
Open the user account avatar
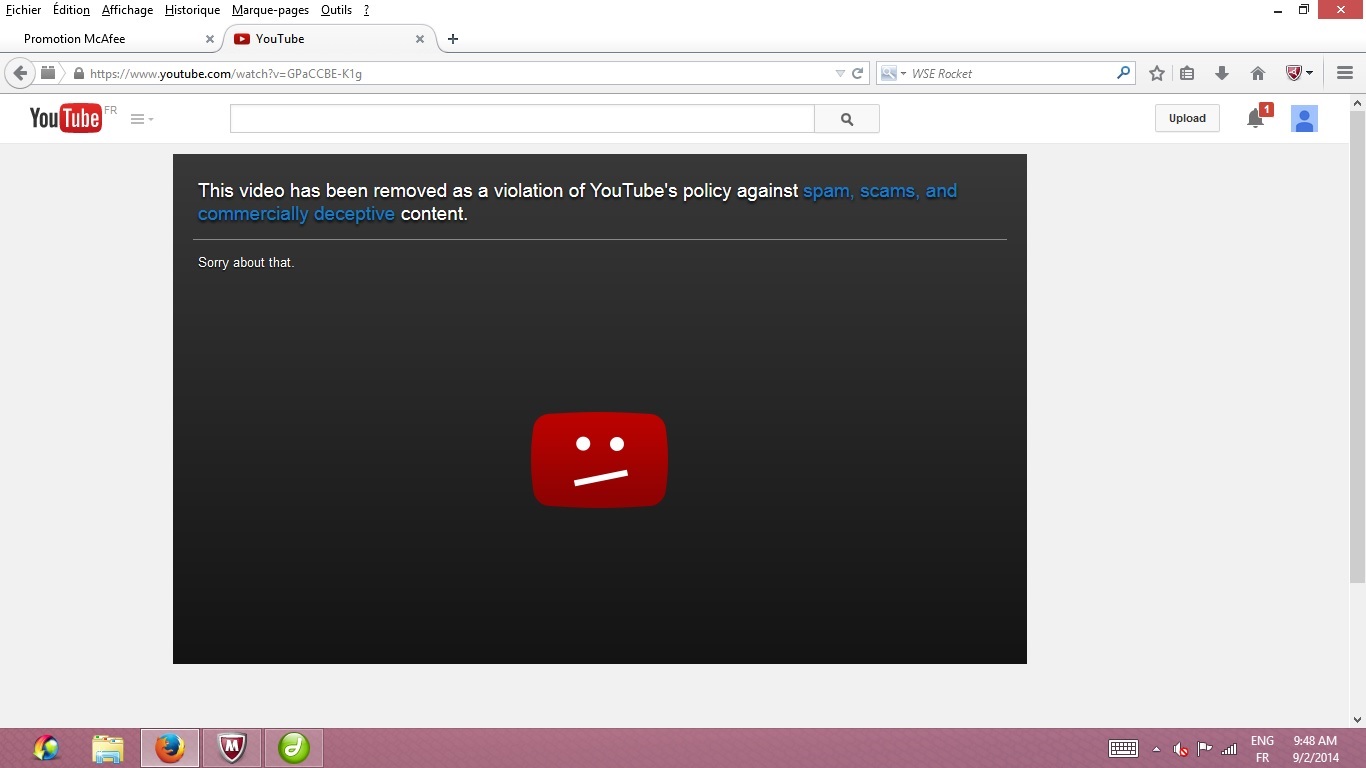click(1304, 119)
